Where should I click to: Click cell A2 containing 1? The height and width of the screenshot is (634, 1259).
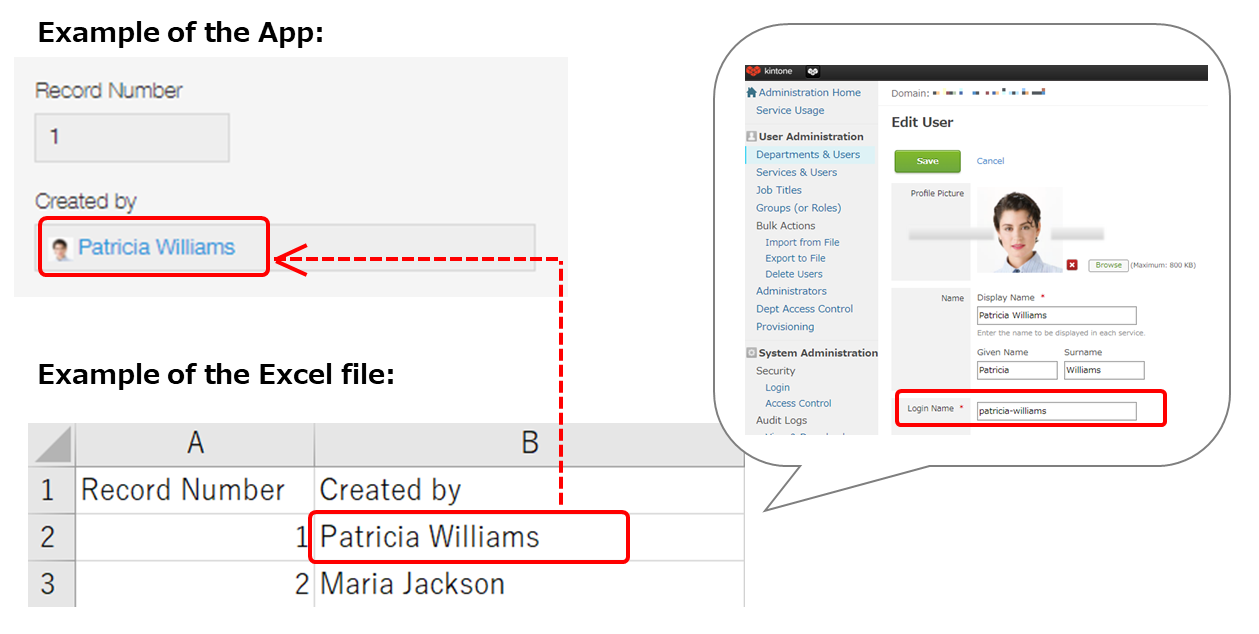click(x=195, y=537)
